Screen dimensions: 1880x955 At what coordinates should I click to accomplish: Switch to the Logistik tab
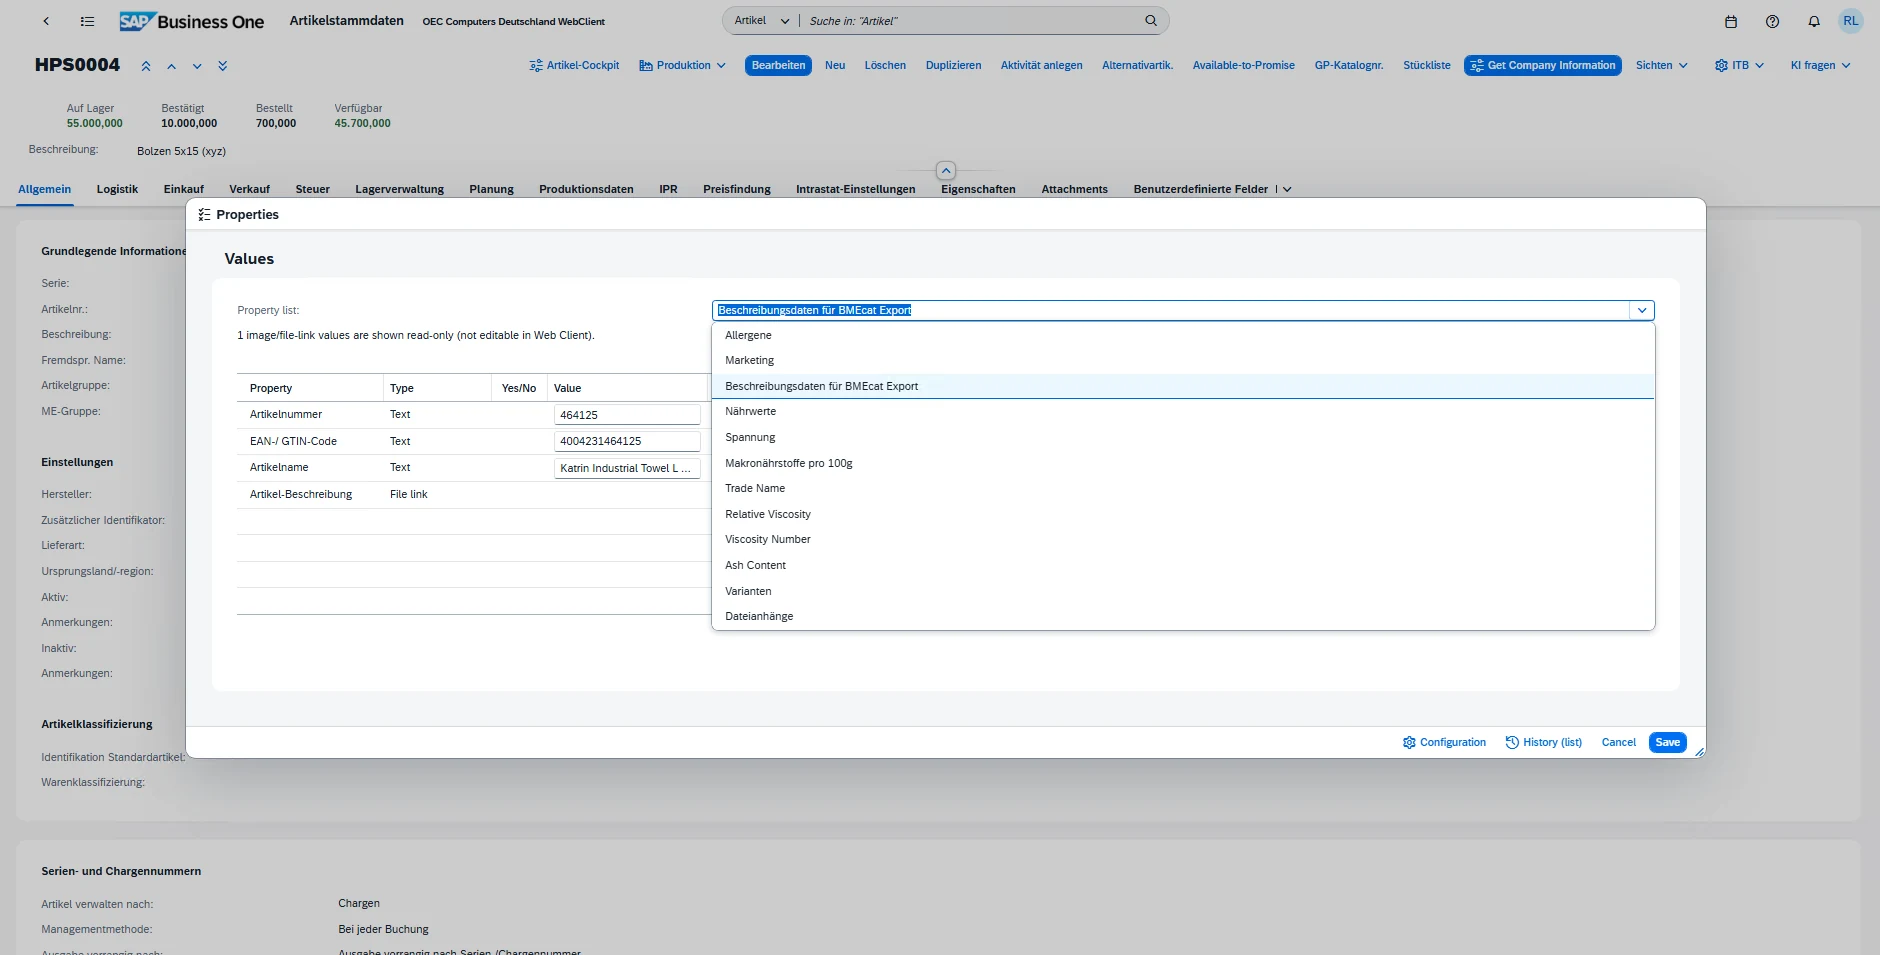117,189
